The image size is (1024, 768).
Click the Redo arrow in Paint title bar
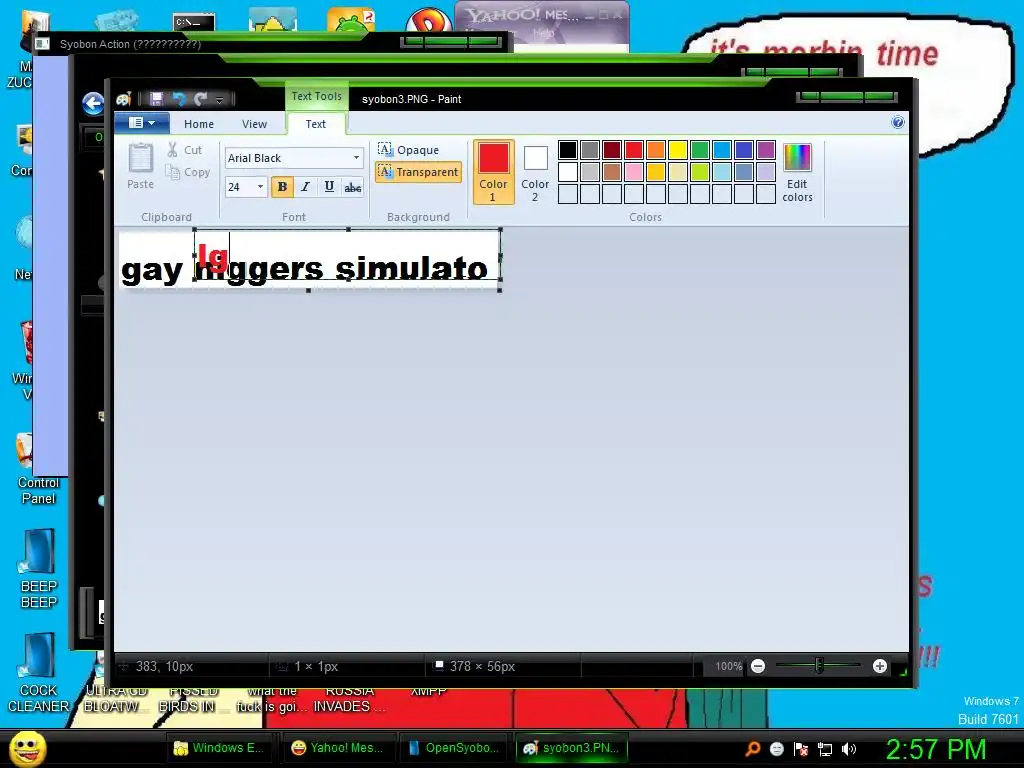tap(200, 99)
